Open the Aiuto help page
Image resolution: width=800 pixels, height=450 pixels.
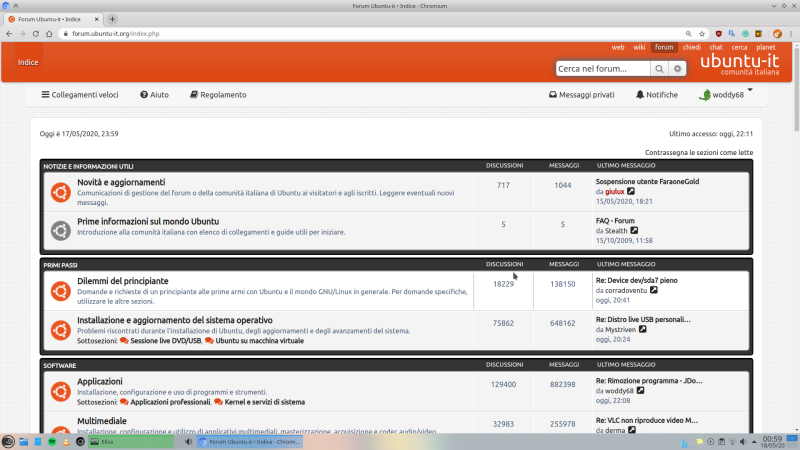coord(155,95)
